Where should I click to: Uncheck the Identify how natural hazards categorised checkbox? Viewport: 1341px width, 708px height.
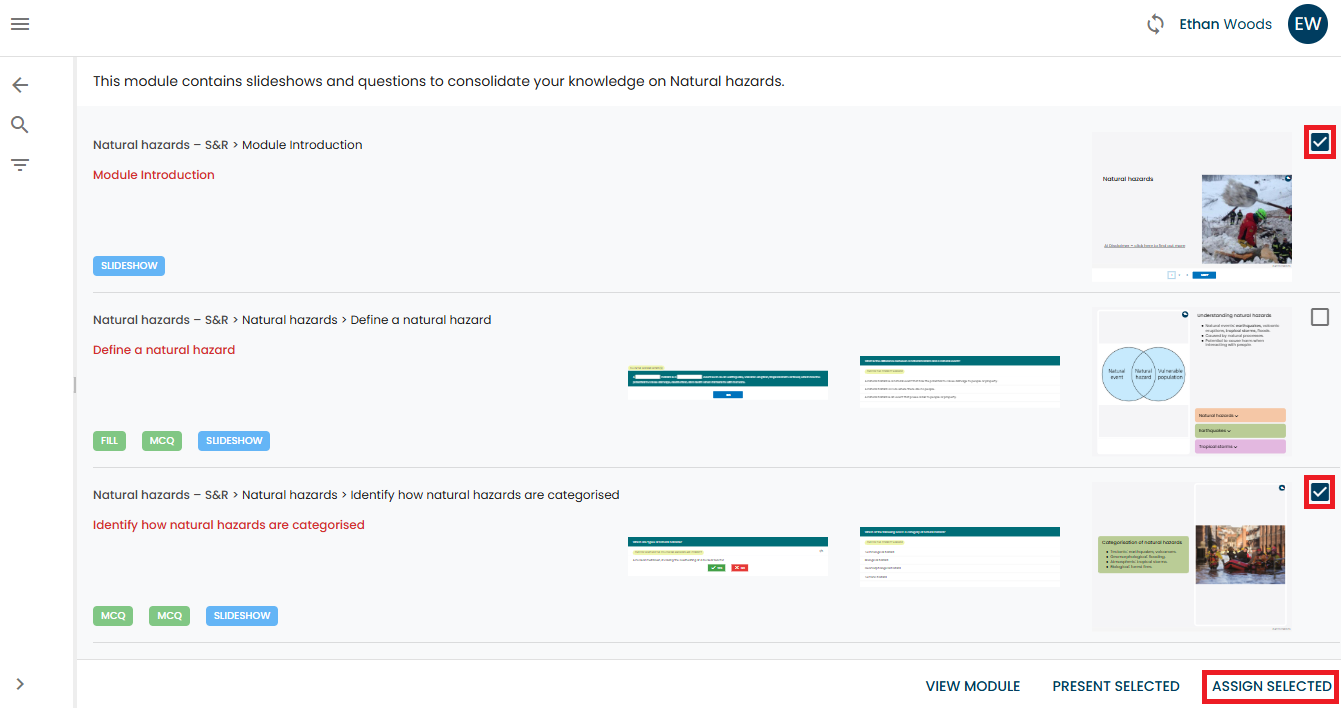(x=1320, y=492)
